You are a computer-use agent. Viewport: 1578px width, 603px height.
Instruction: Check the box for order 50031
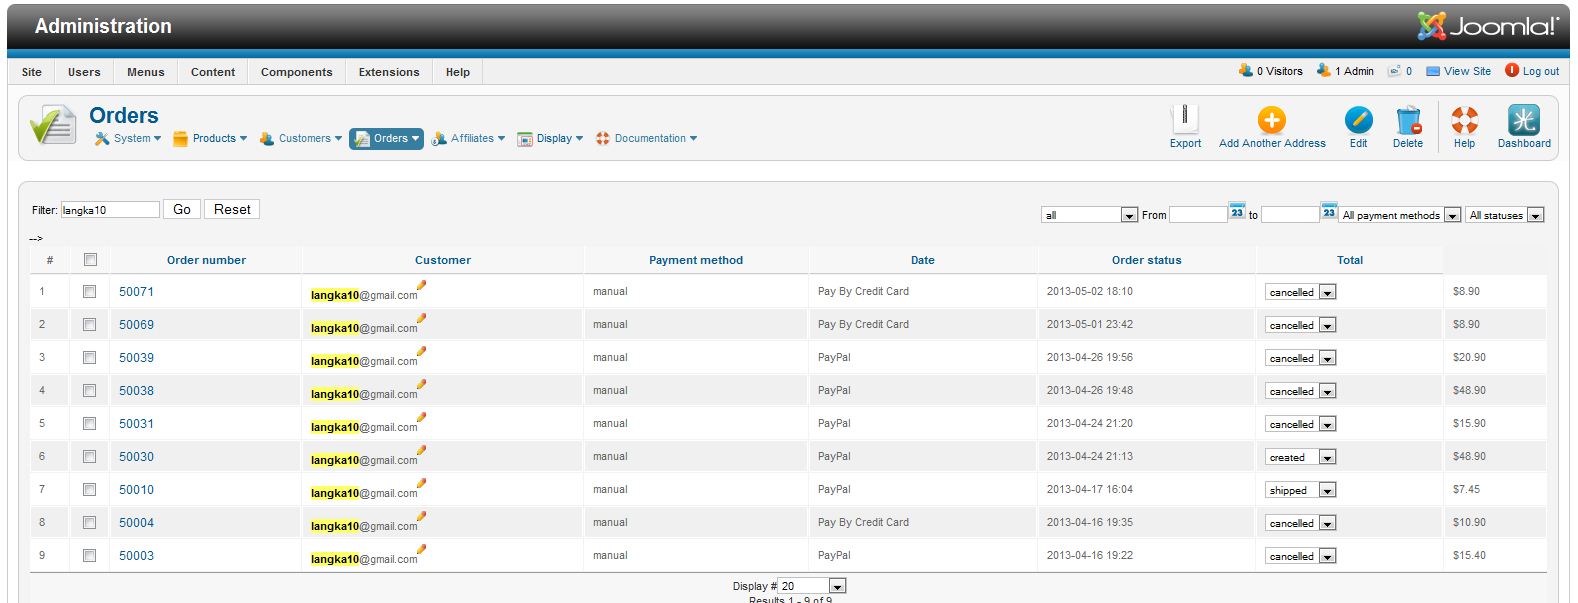pyautogui.click(x=89, y=424)
